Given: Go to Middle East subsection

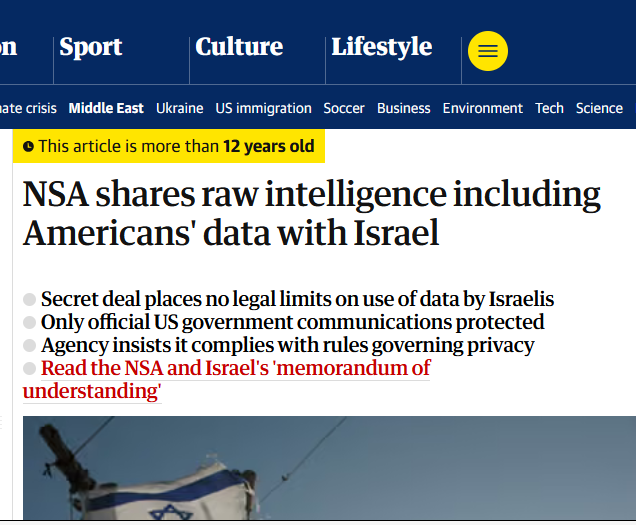Looking at the screenshot, I should pos(106,108).
